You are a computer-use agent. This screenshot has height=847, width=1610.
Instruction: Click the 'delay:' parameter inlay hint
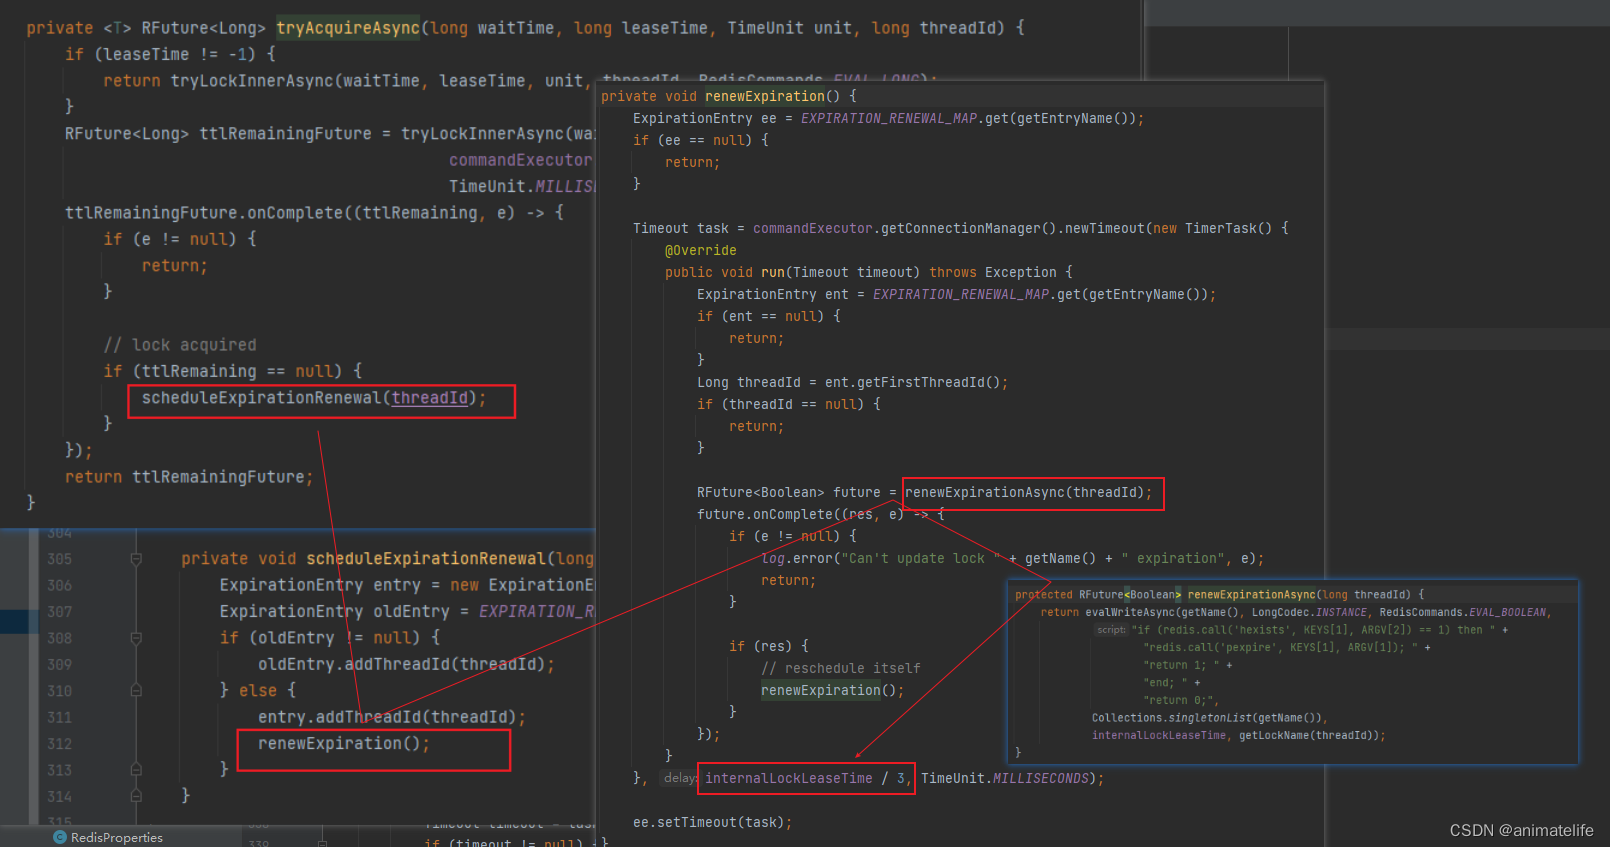tap(680, 778)
